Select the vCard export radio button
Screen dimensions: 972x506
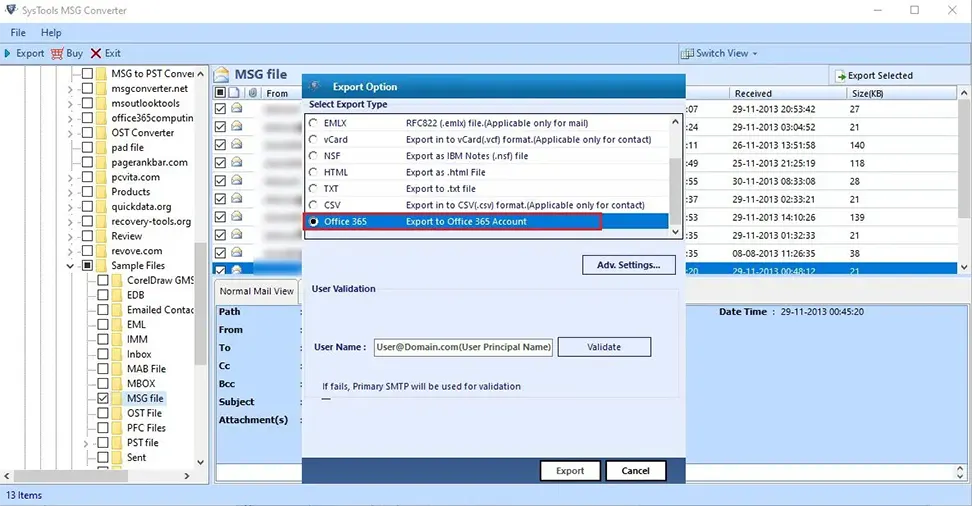click(313, 140)
